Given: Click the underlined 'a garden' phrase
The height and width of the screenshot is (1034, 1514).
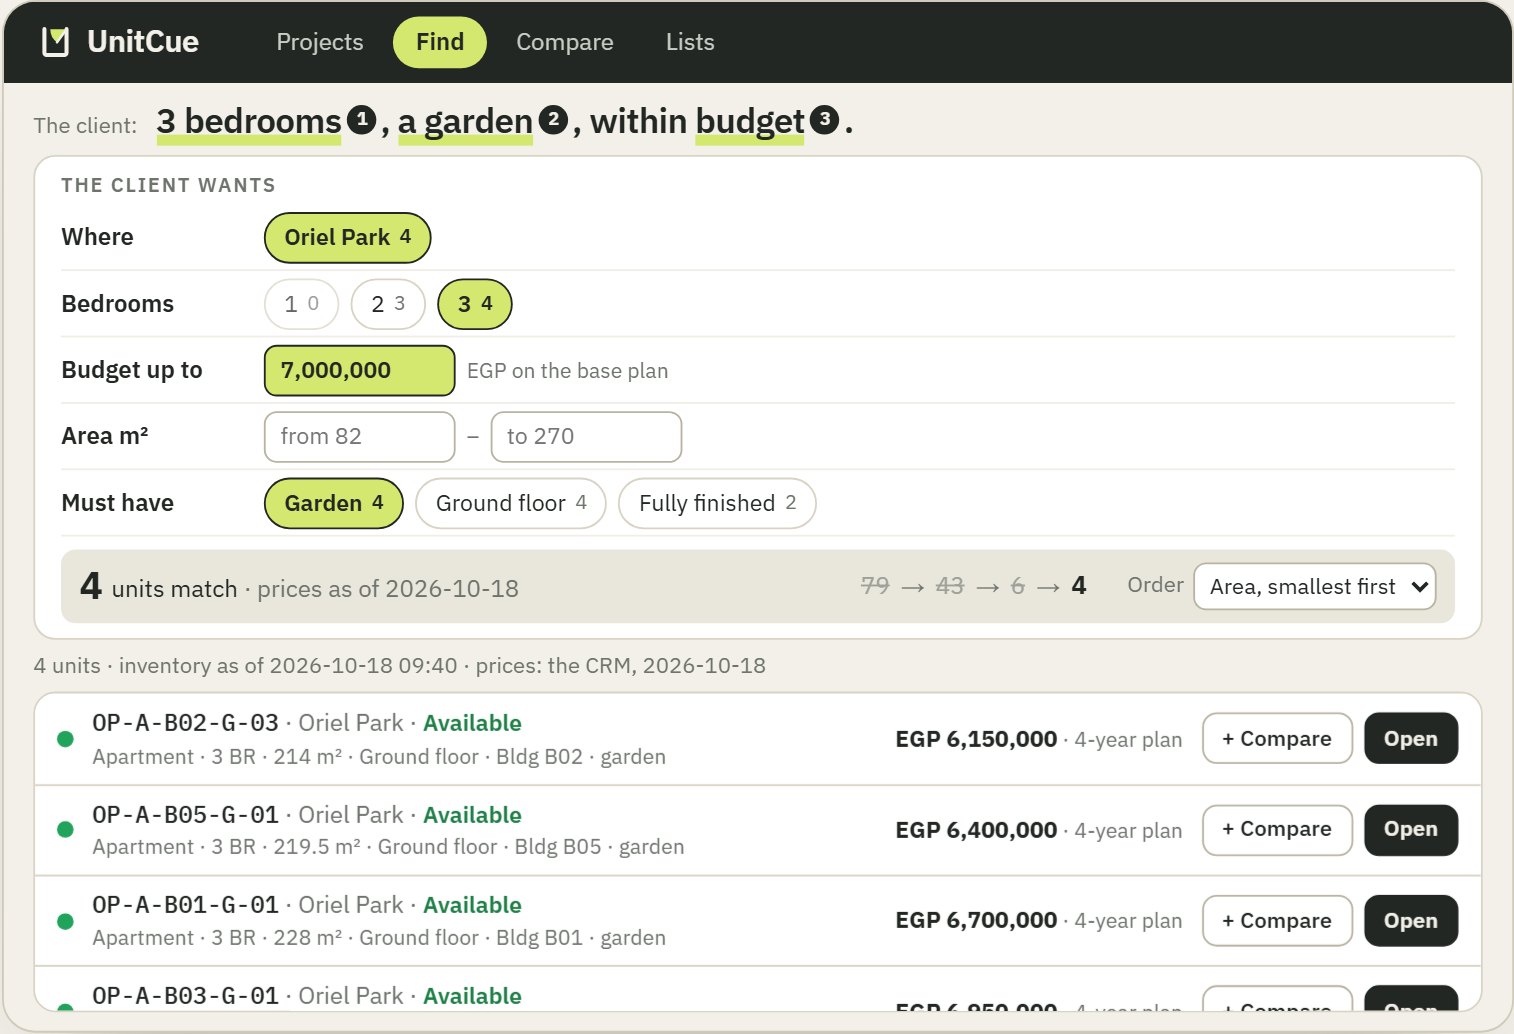Looking at the screenshot, I should [465, 122].
